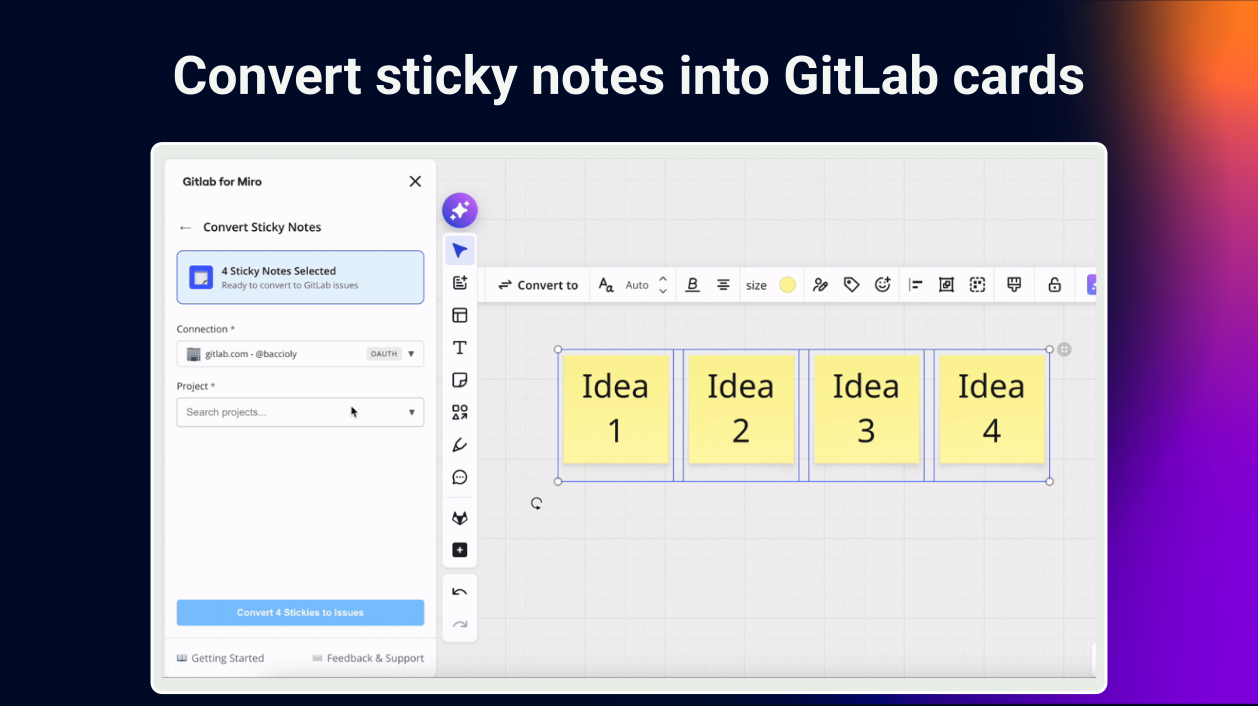Click the Gitlab for Miro panel title
The image size is (1258, 706).
point(222,181)
